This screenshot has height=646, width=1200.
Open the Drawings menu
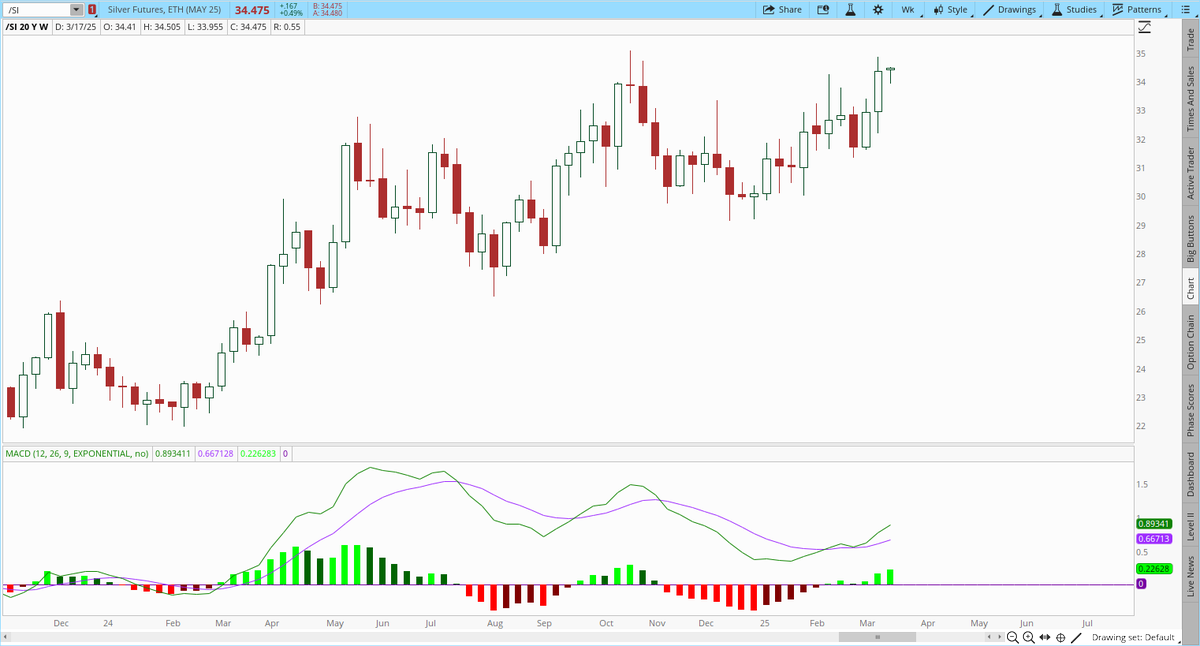[x=1010, y=9]
